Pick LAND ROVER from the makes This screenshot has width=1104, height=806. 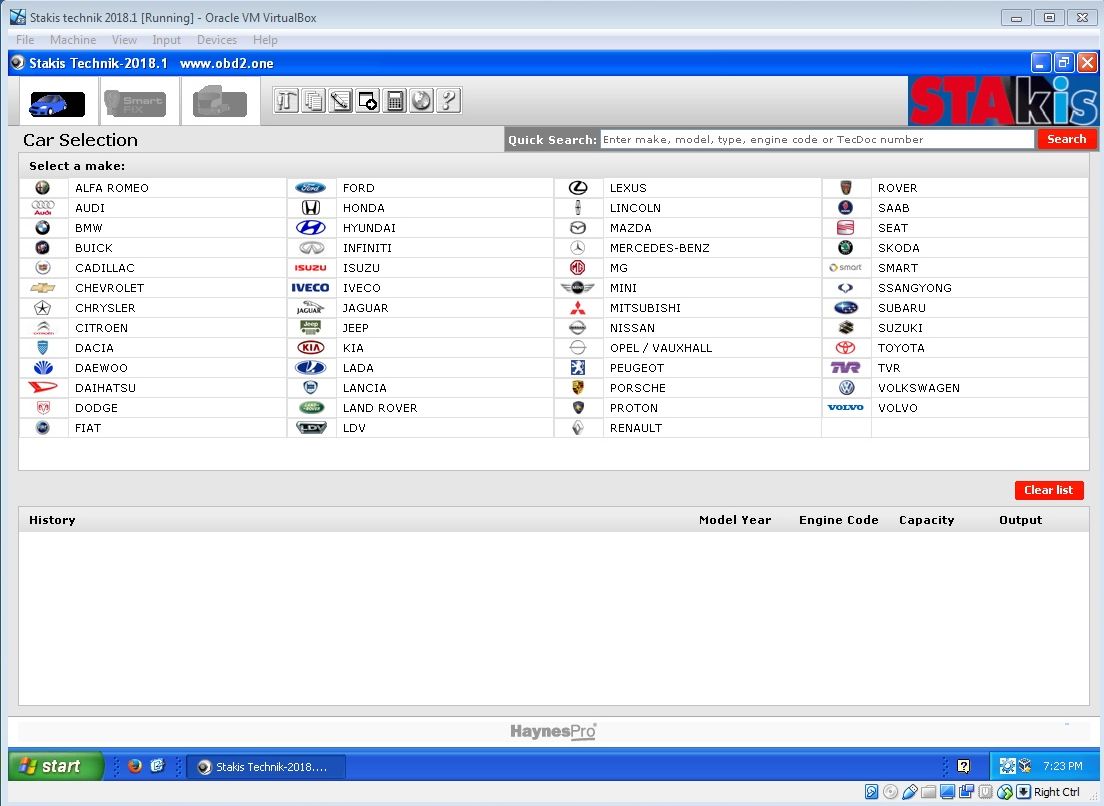pos(380,408)
